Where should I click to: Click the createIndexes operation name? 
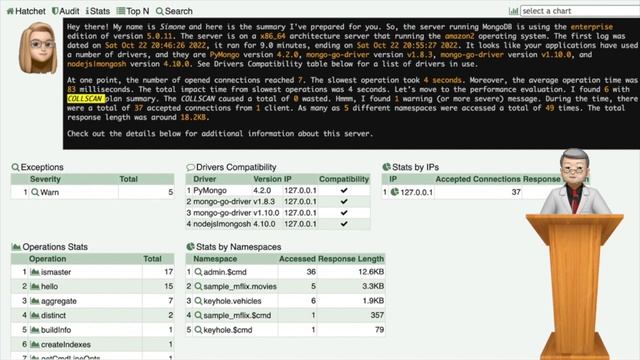click(66, 344)
